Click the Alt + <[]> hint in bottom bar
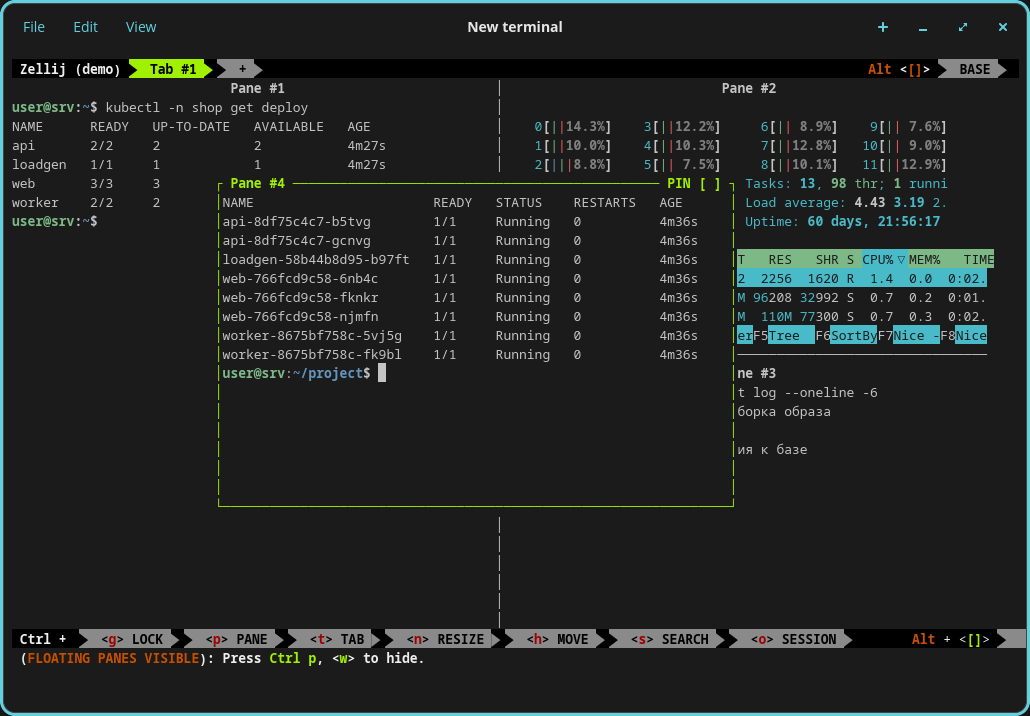1030x716 pixels. coord(951,639)
